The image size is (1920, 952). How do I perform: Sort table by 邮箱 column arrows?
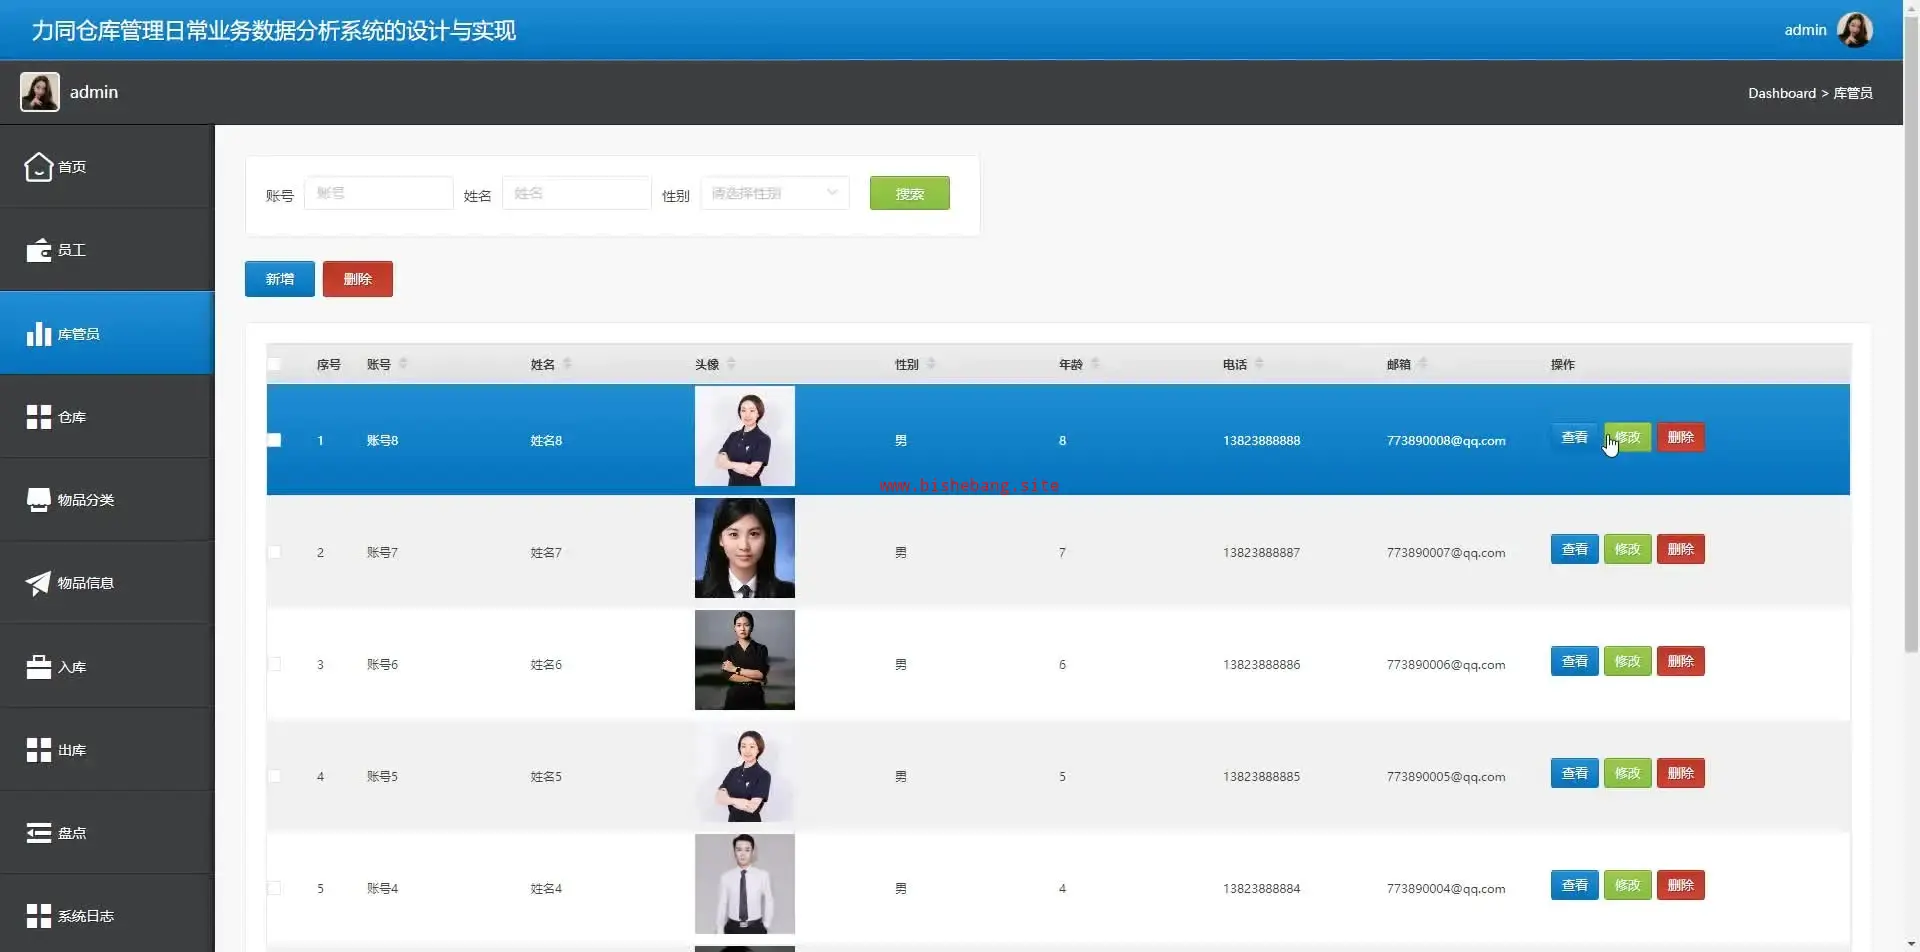click(x=1423, y=364)
